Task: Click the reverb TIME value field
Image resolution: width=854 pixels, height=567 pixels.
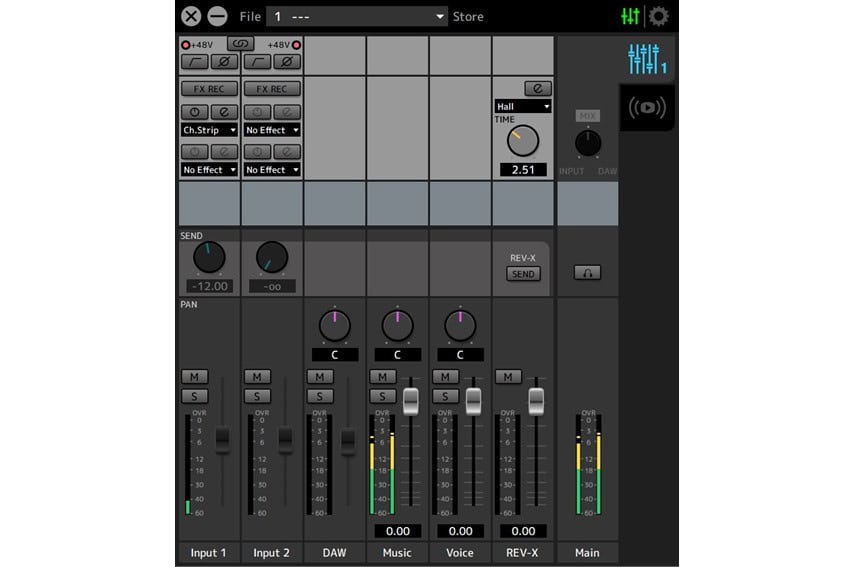Action: [523, 170]
